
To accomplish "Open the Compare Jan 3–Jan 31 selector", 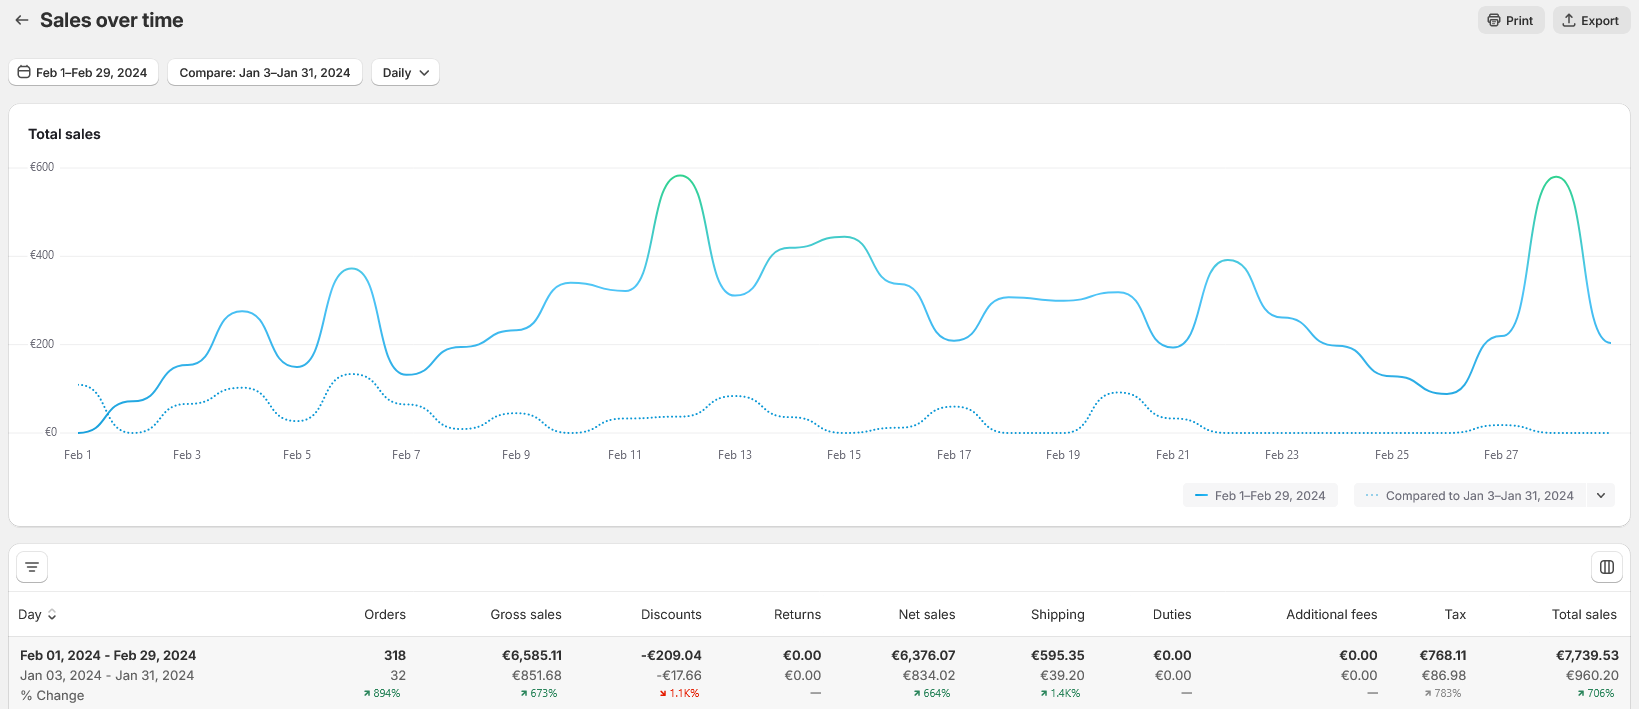I will pos(264,73).
